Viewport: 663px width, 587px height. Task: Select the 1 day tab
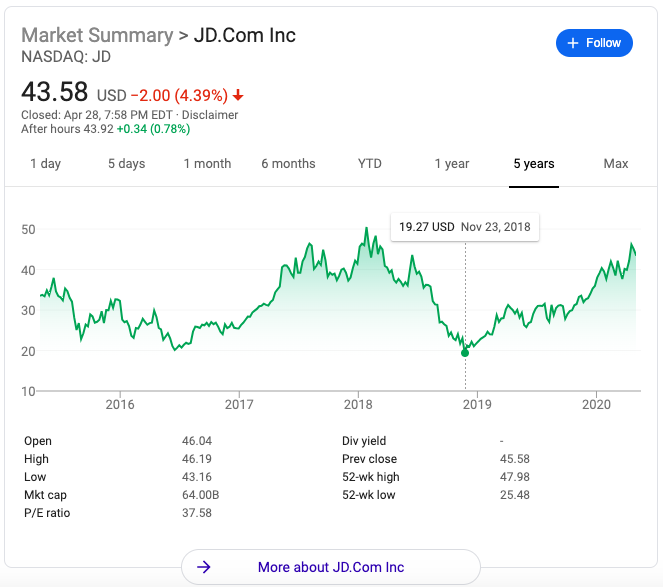[46, 164]
